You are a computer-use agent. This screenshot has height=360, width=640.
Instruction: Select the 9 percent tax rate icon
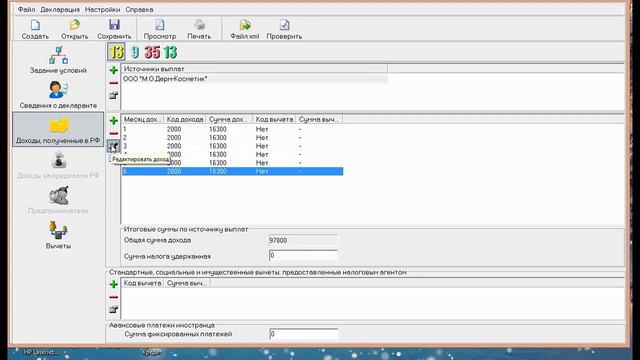(135, 52)
